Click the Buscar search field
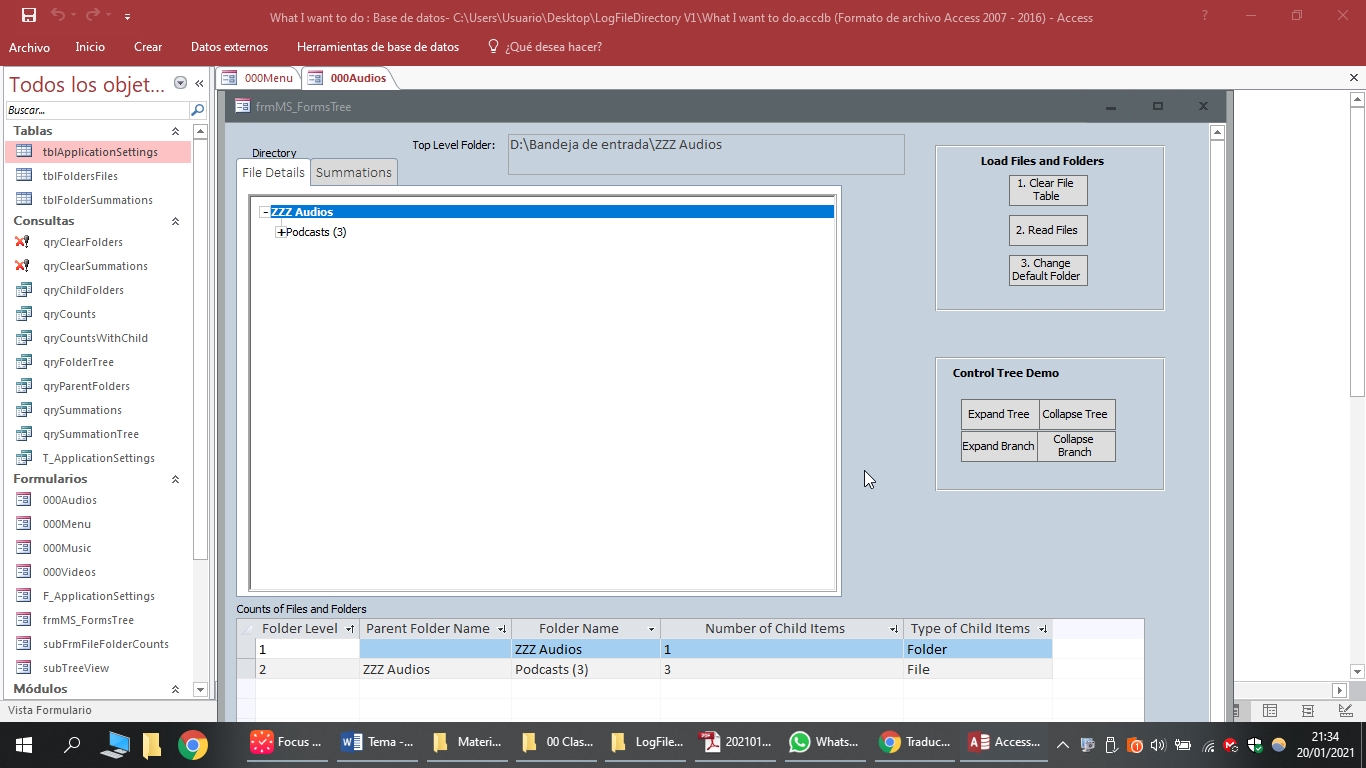1366x768 pixels. (x=97, y=110)
